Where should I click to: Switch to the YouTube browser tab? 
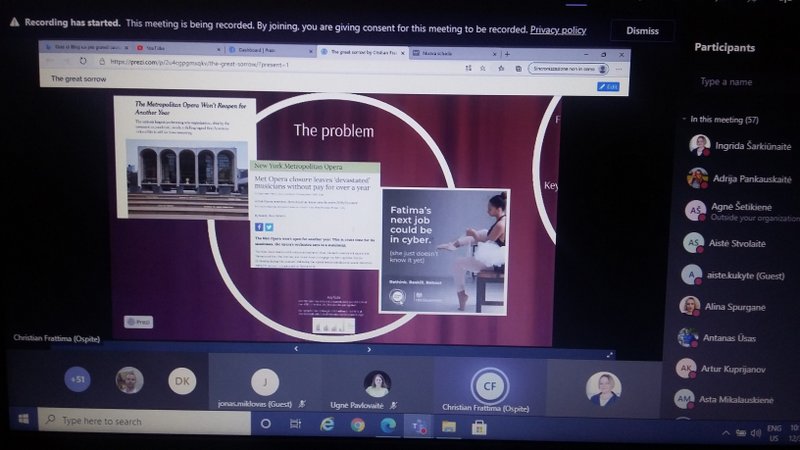(179, 48)
